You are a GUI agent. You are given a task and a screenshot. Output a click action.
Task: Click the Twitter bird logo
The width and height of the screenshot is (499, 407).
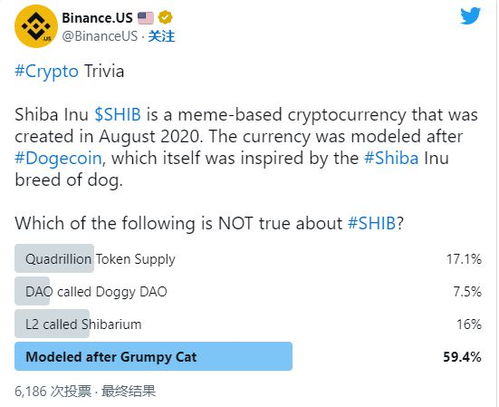470,16
